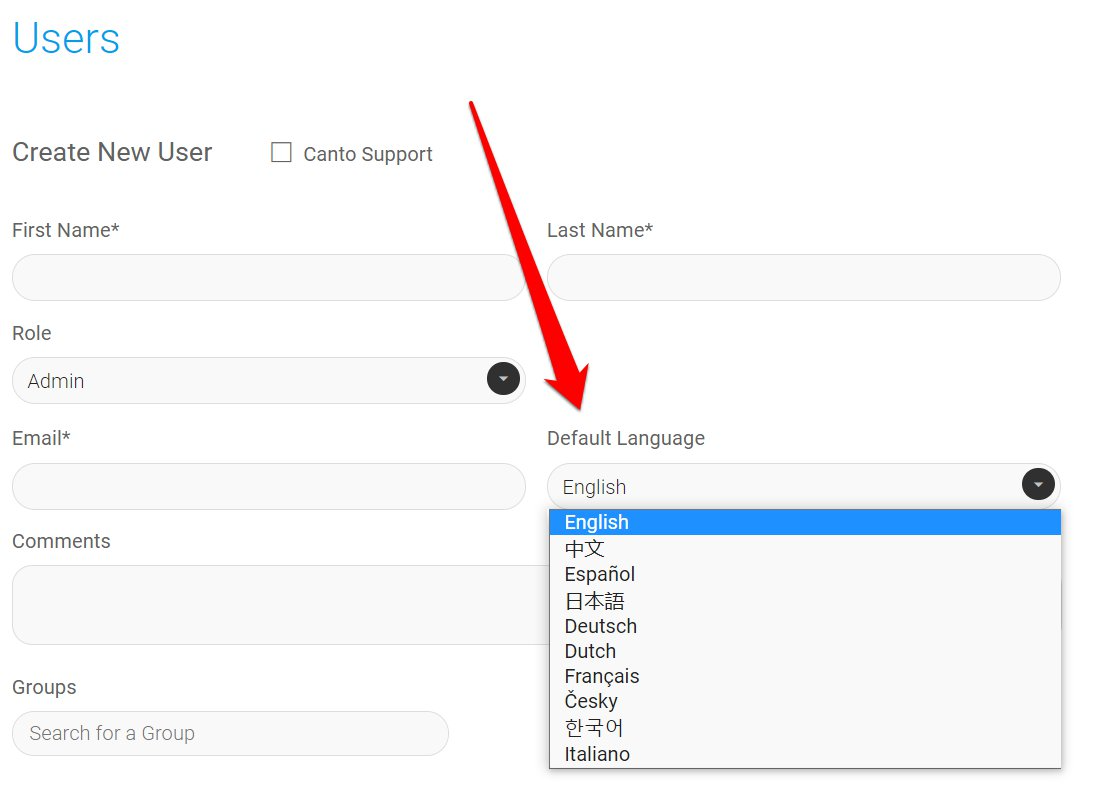Viewport: 1119px width, 790px height.
Task: Pick Dutch from the language options
Action: click(590, 651)
